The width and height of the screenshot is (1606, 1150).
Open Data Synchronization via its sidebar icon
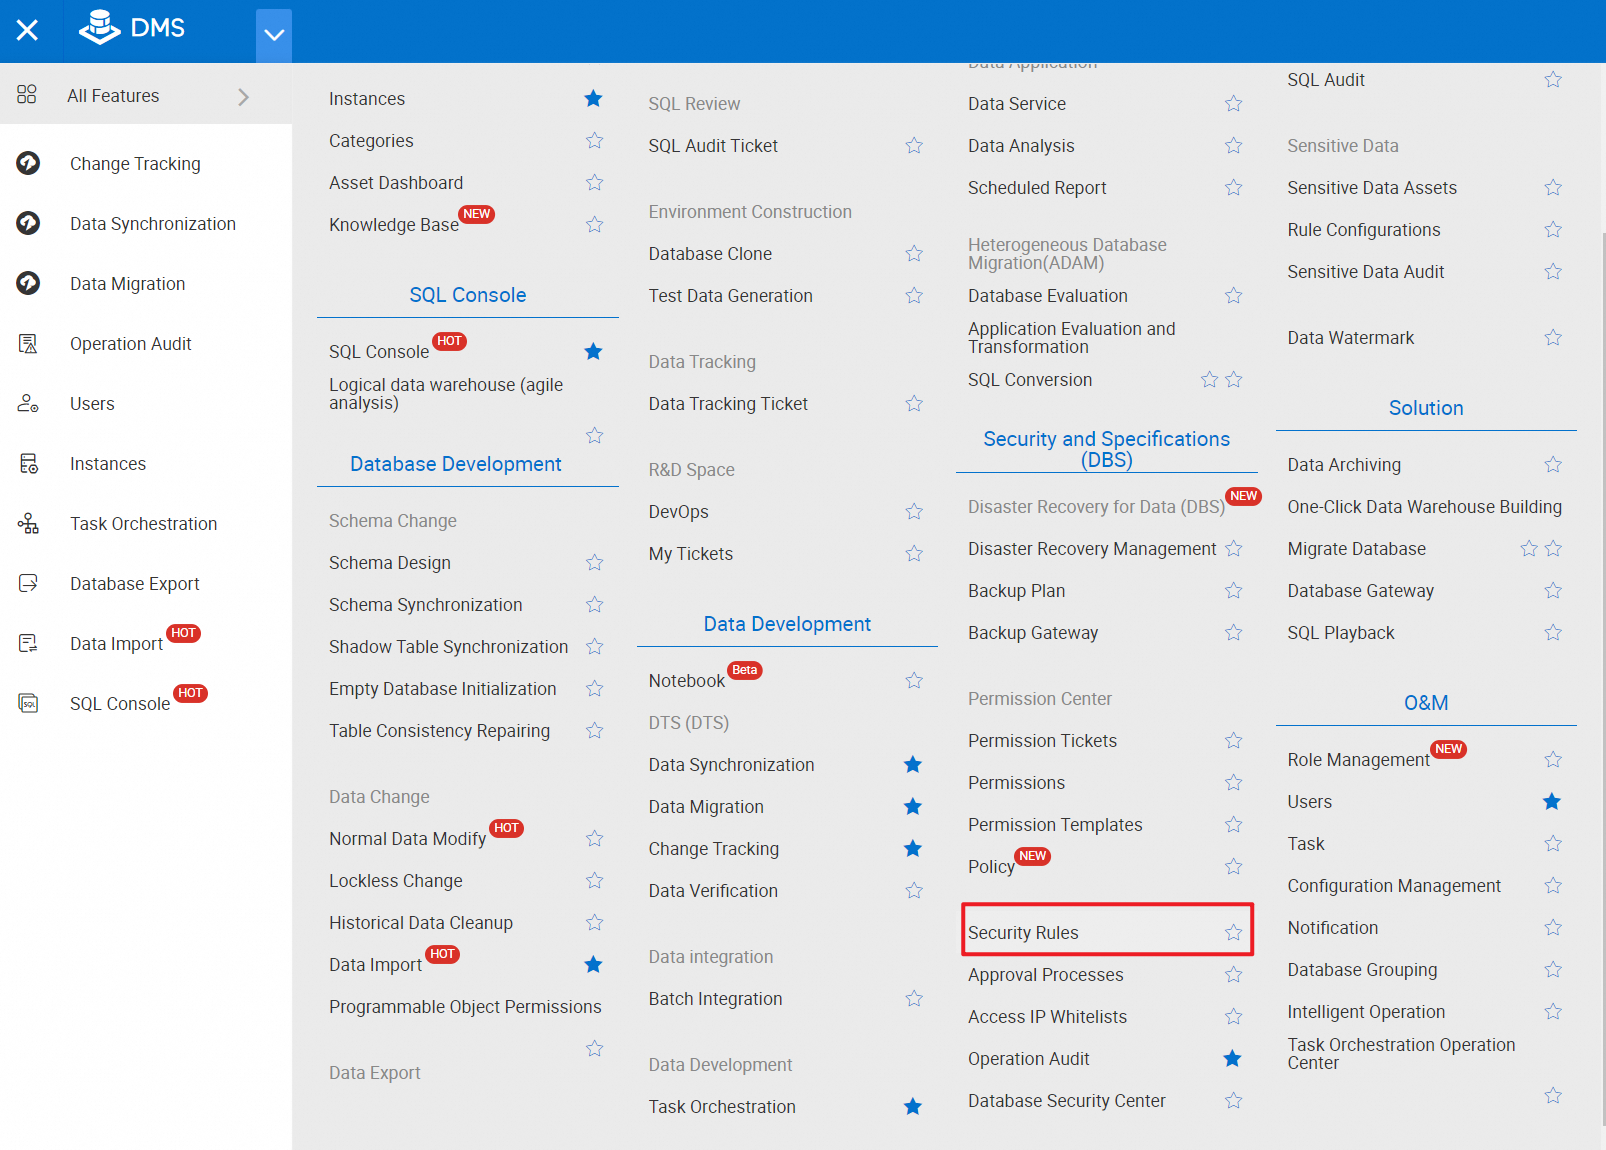click(29, 223)
